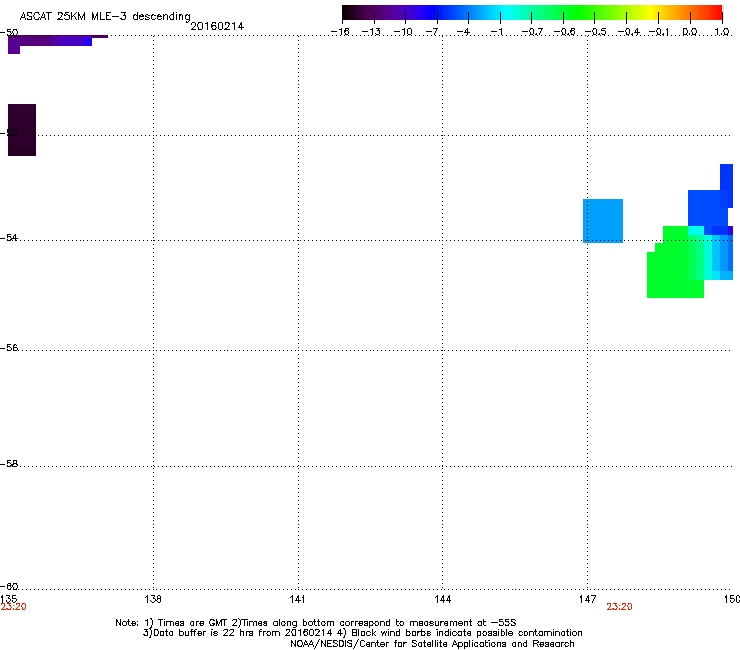Image resolution: width=740 pixels, height=650 pixels.
Task: Click the "-58" latitude axis label
Action: tap(9, 464)
